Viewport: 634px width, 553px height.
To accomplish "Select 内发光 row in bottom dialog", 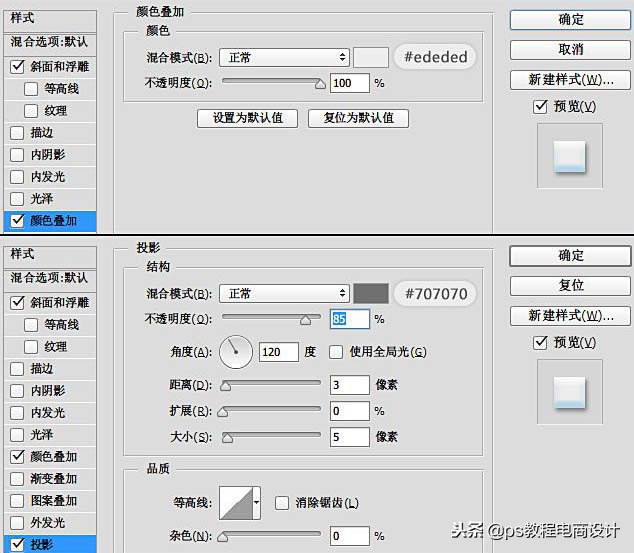I will (x=50, y=413).
